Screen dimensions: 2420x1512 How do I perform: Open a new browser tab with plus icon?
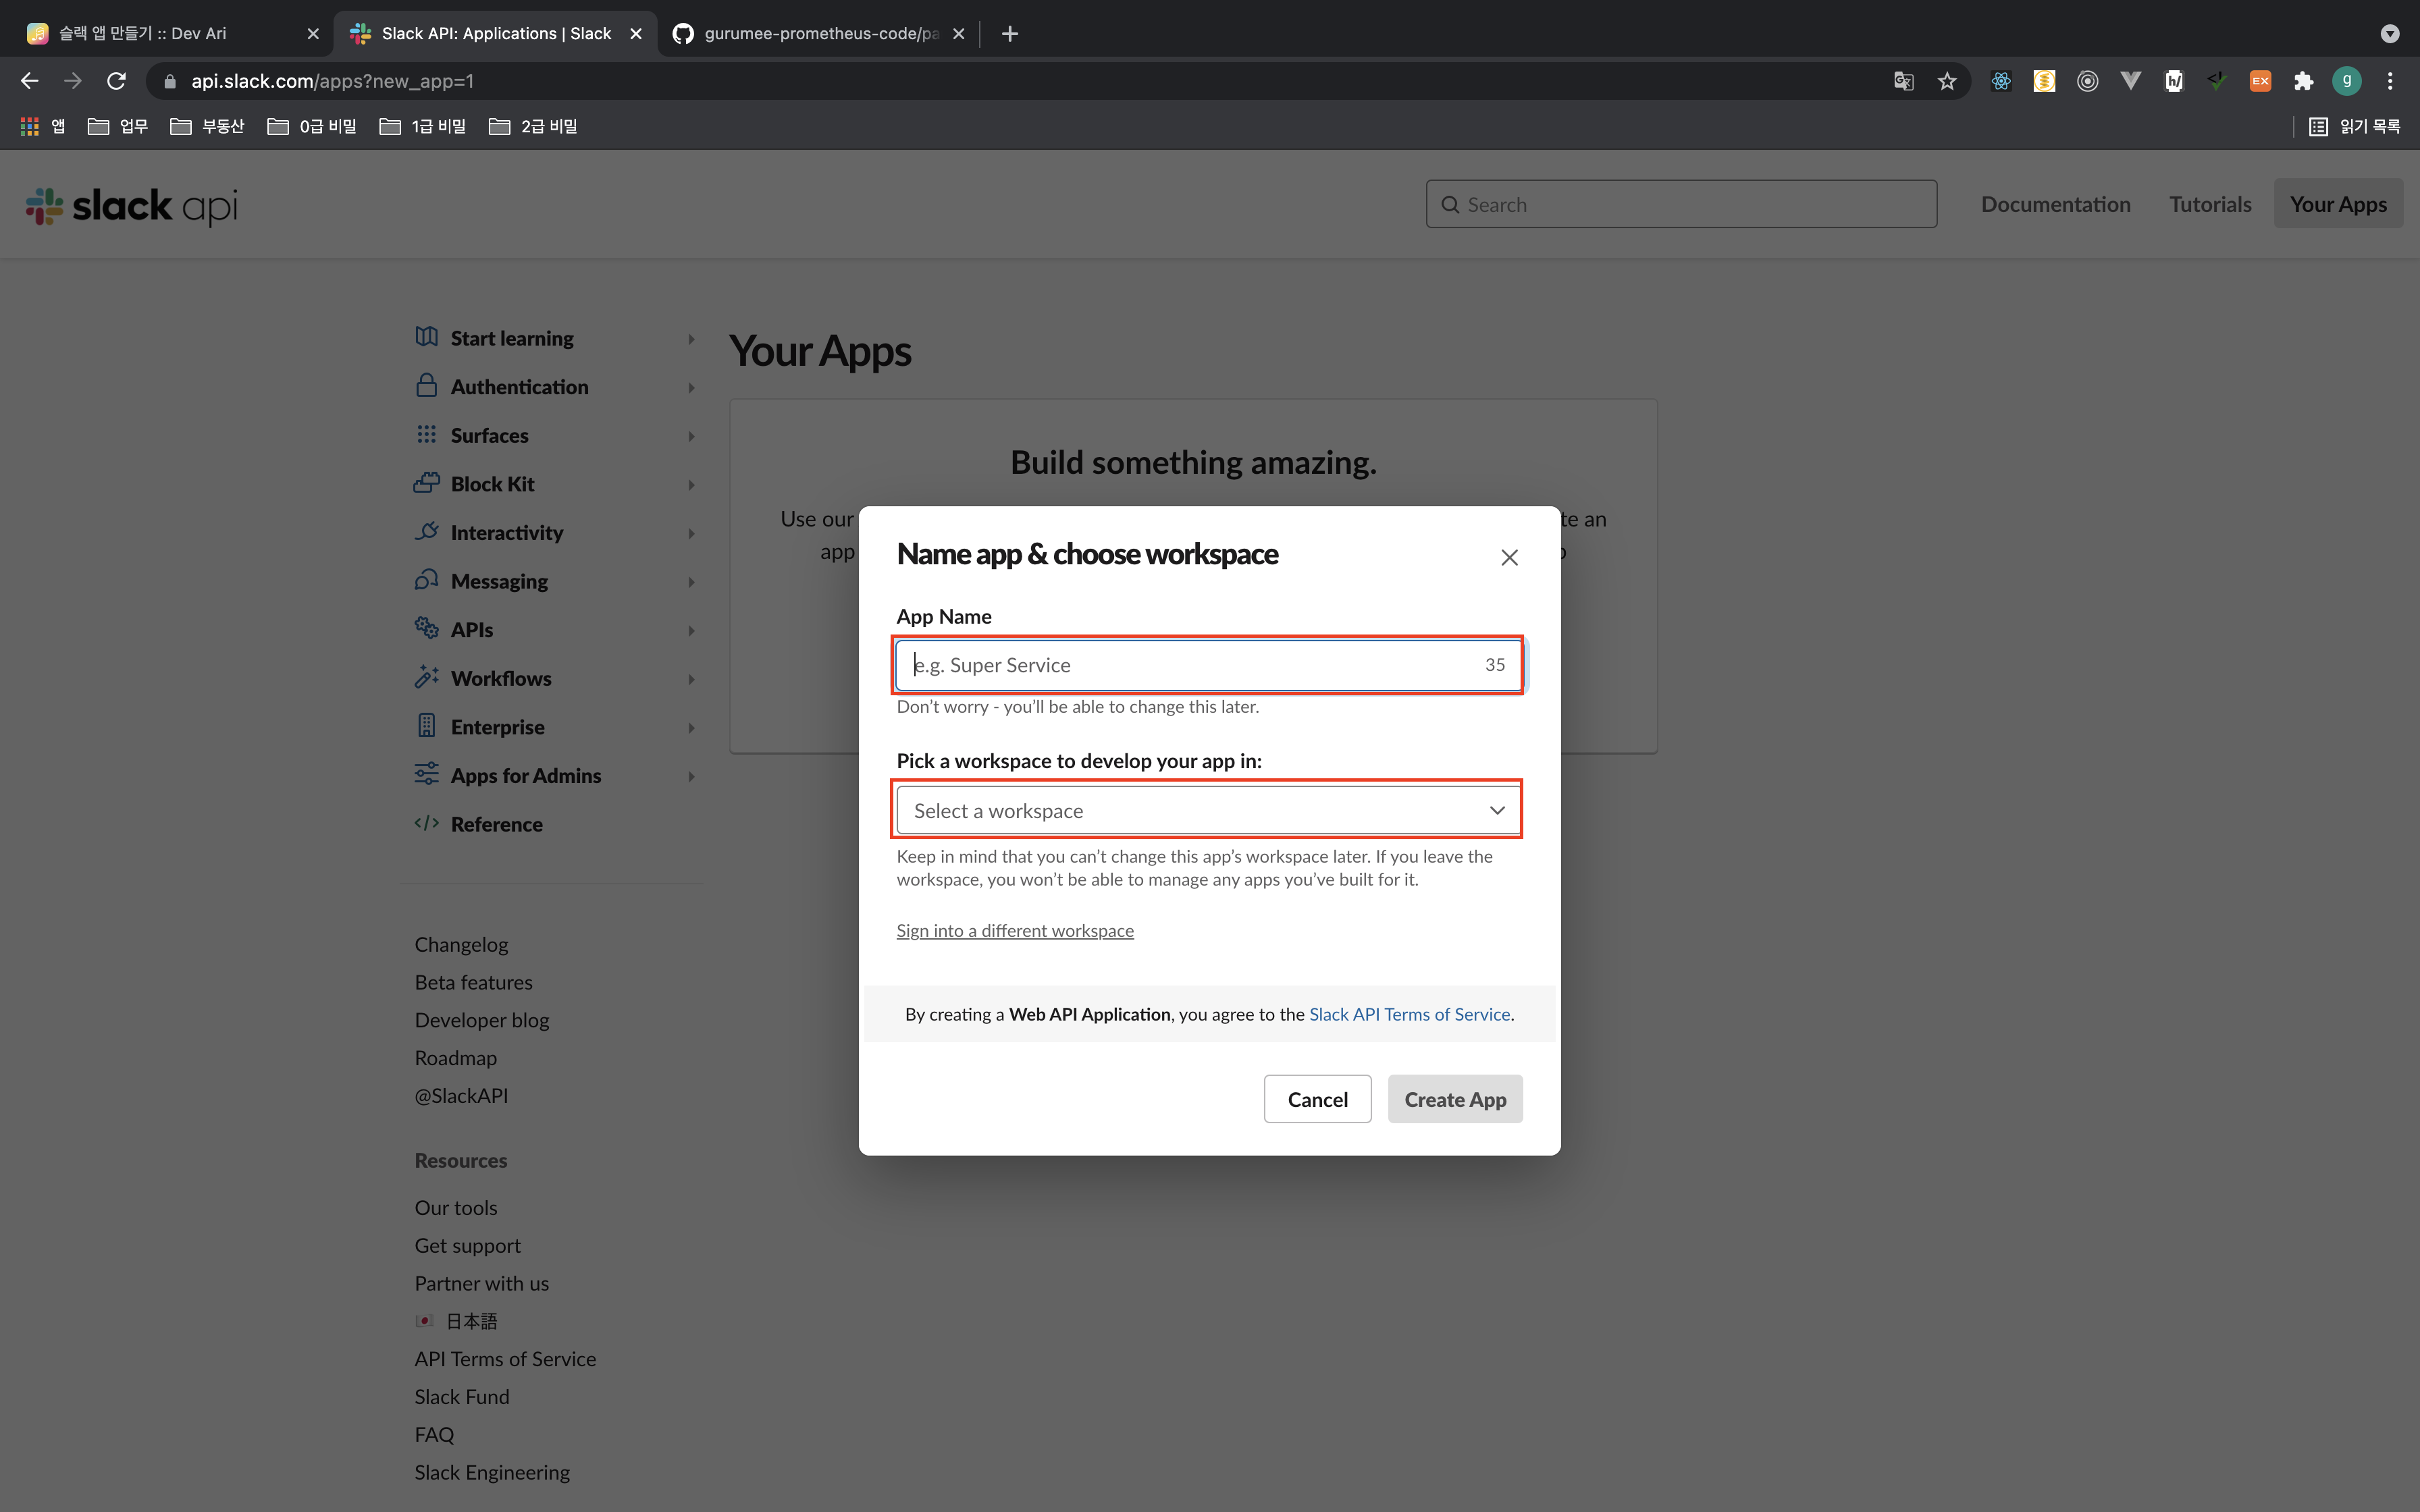[1010, 34]
